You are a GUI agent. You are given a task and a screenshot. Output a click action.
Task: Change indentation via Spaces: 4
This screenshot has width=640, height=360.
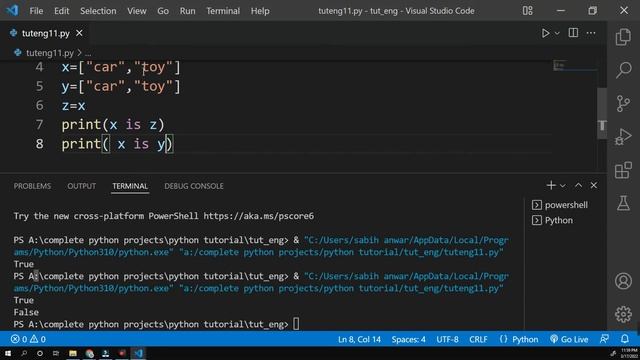click(408, 339)
